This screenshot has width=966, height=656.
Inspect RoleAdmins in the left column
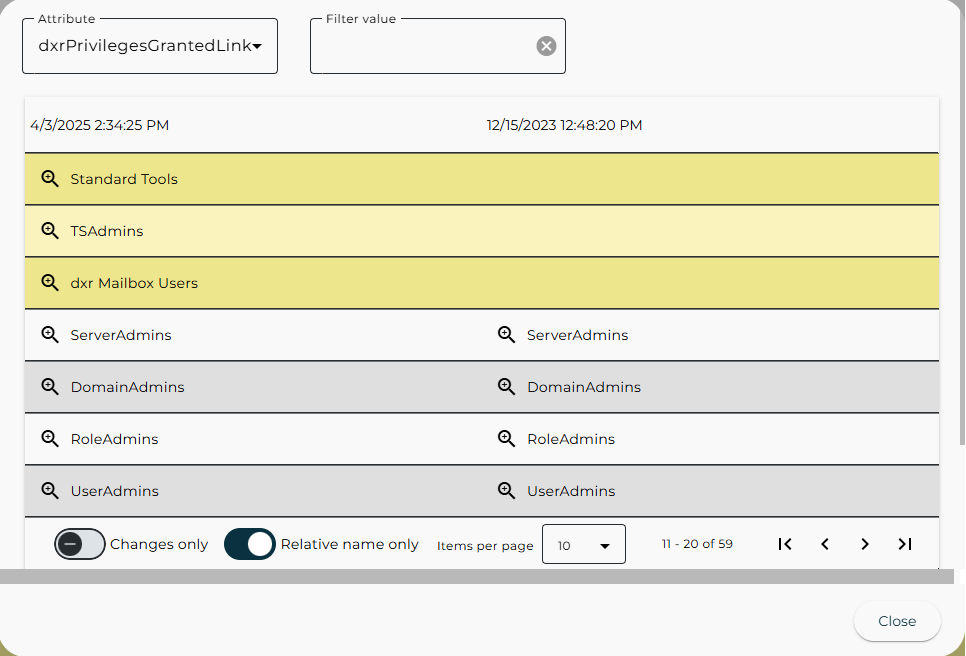coord(50,438)
